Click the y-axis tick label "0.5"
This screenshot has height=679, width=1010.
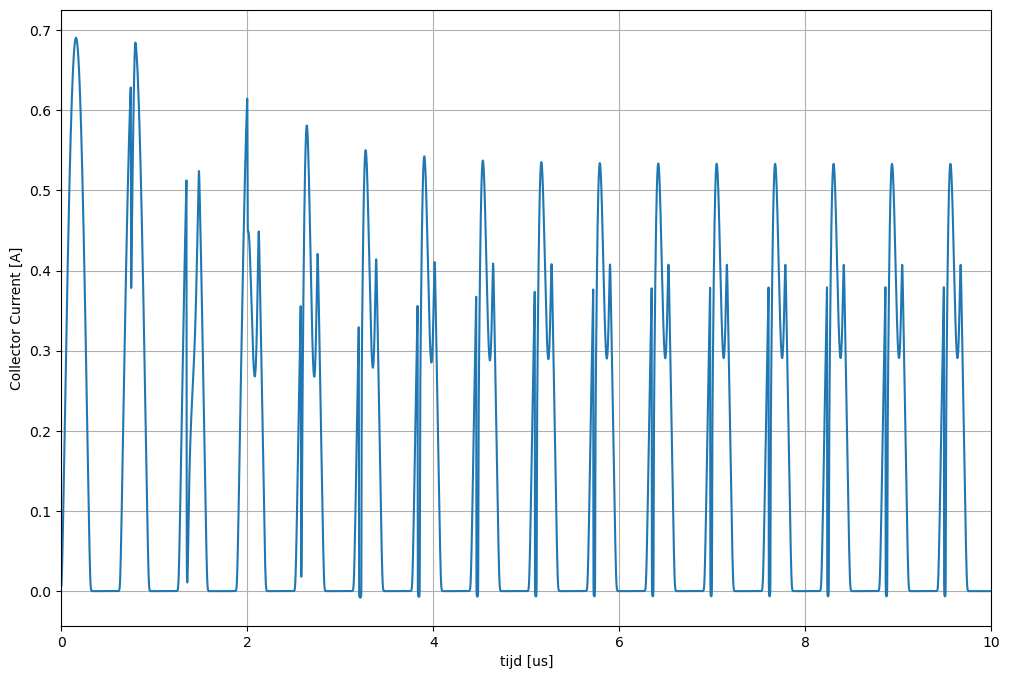(40, 191)
